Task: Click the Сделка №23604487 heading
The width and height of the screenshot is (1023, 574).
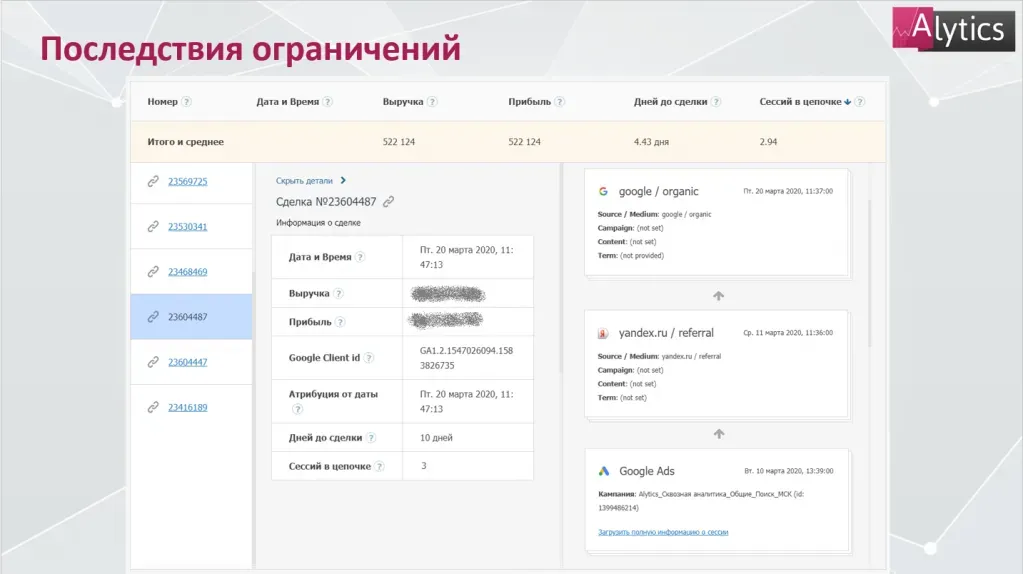Action: coord(326,202)
